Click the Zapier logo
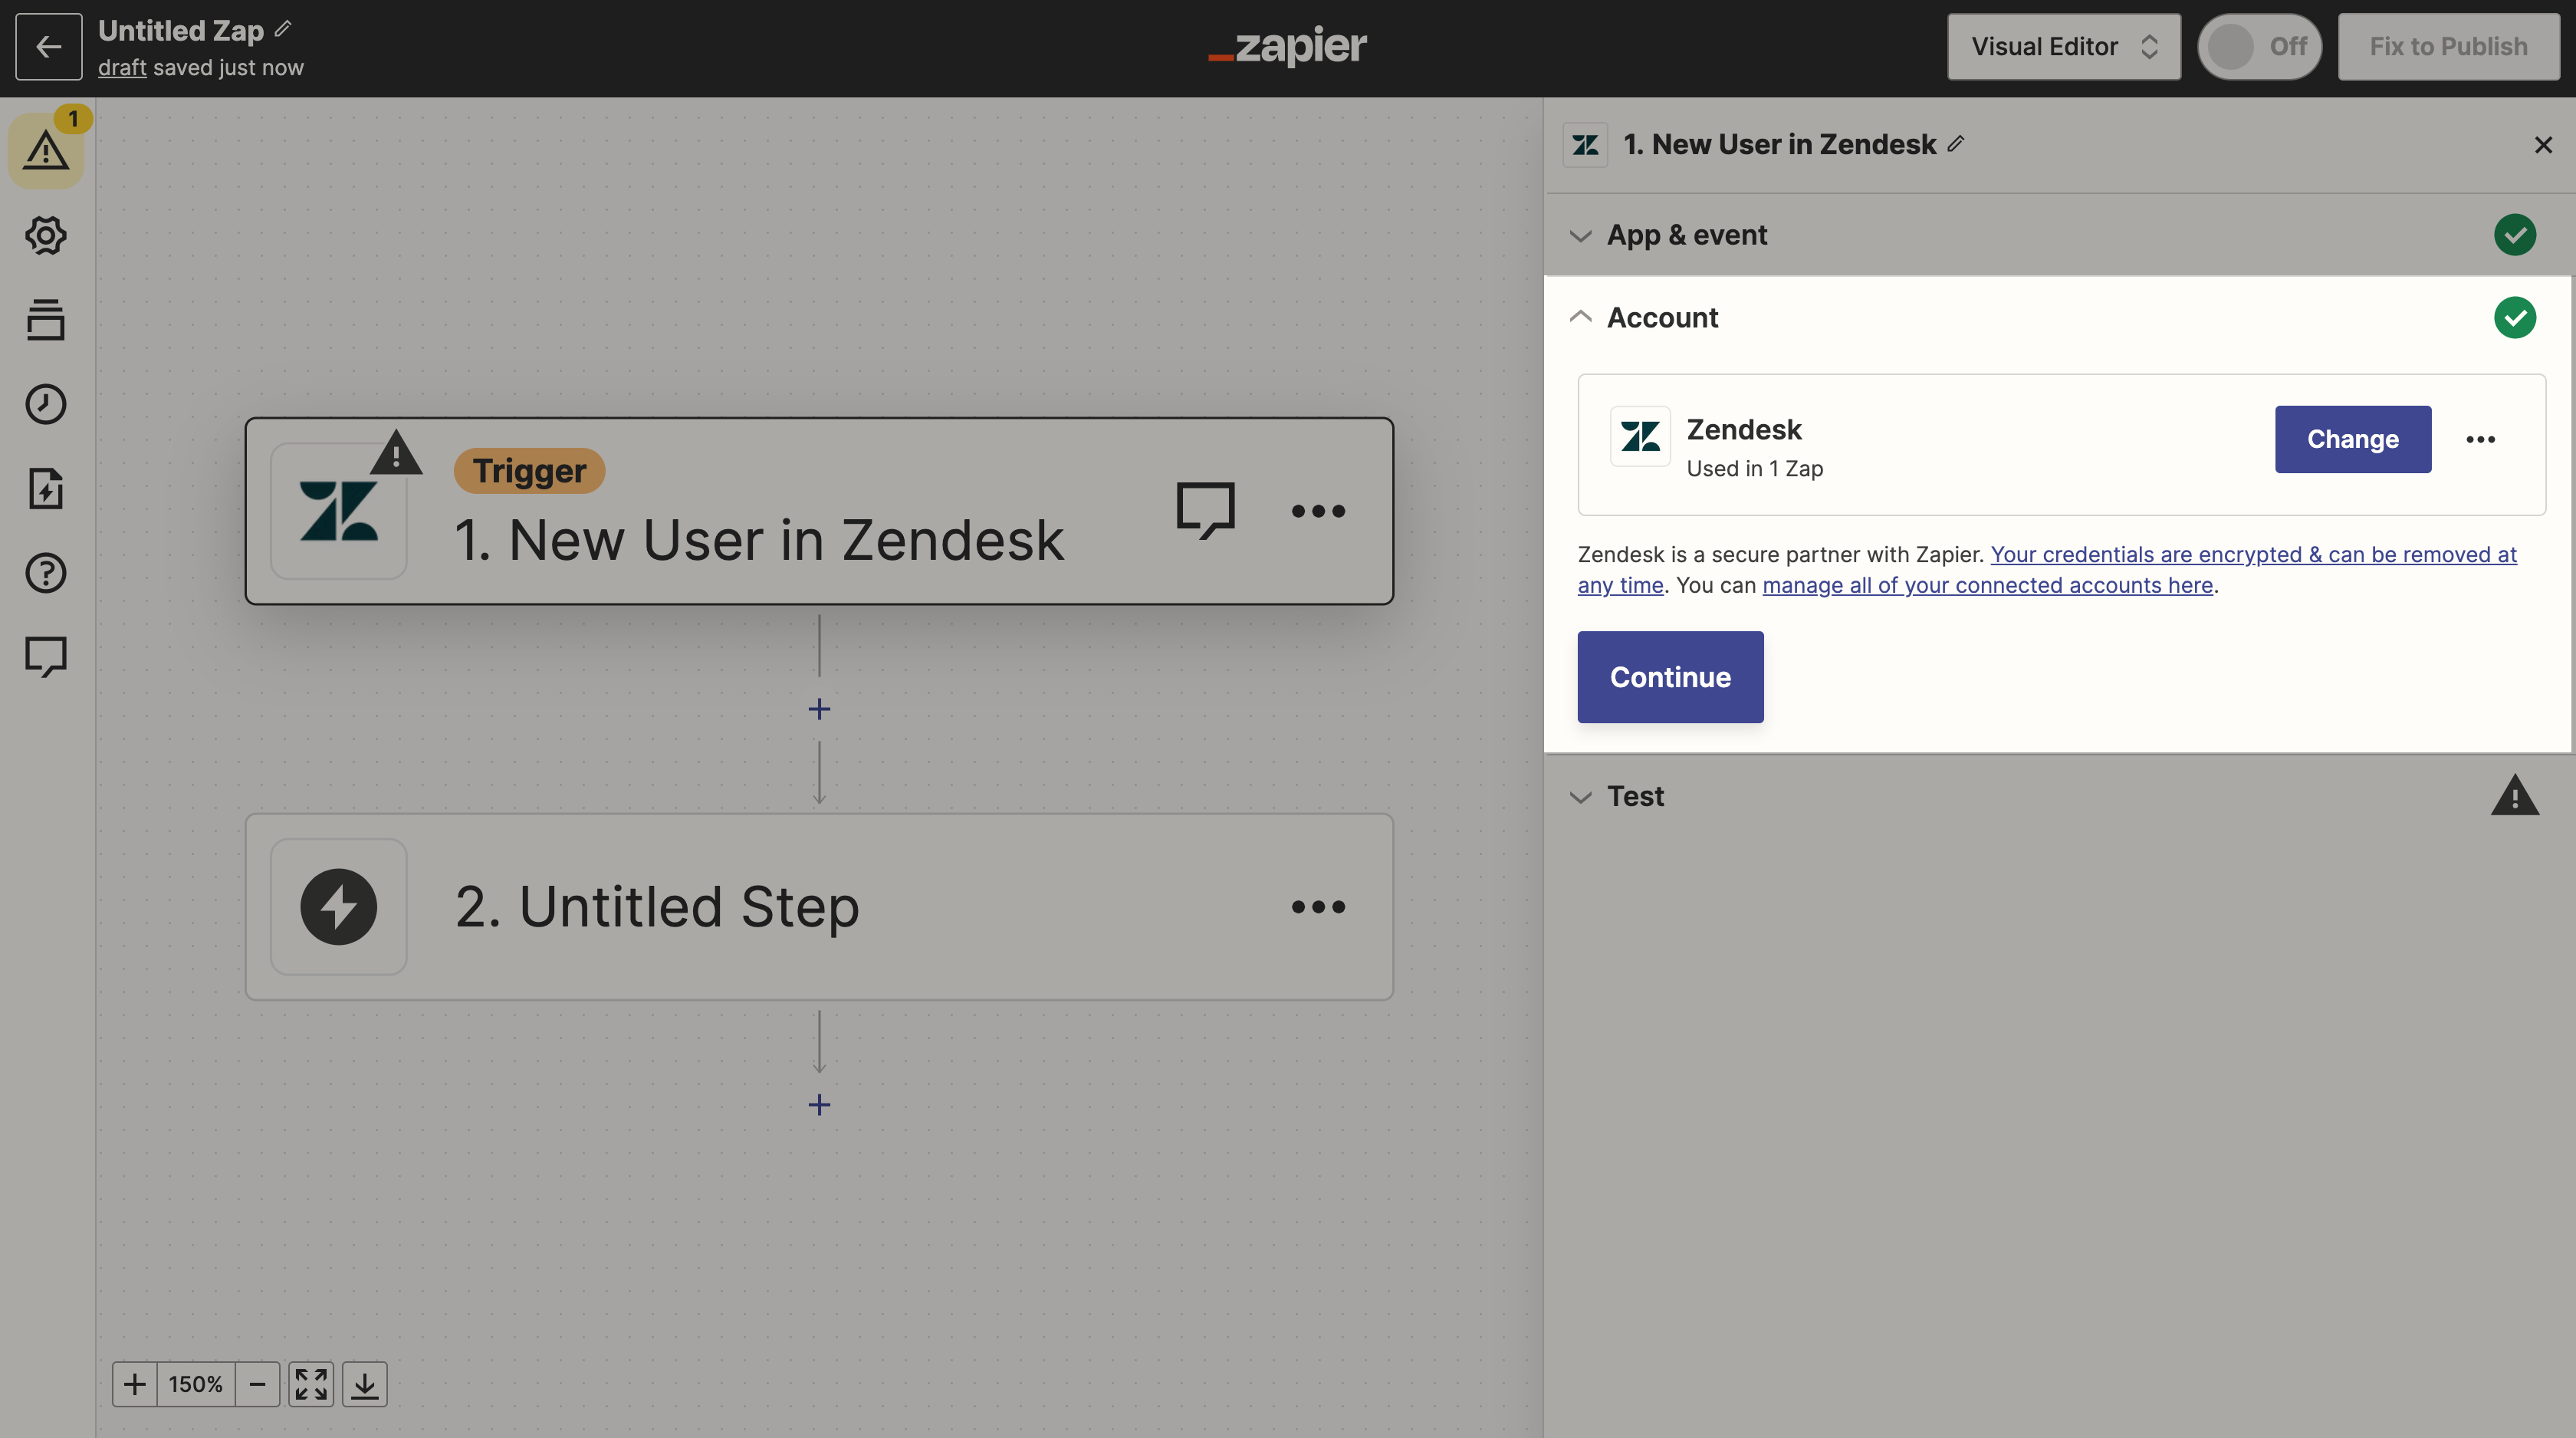This screenshot has height=1438, width=2576. (1287, 45)
